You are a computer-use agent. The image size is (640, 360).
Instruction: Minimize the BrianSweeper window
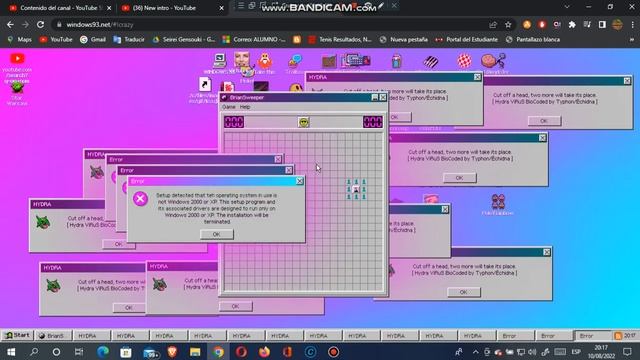pyautogui.click(x=375, y=98)
